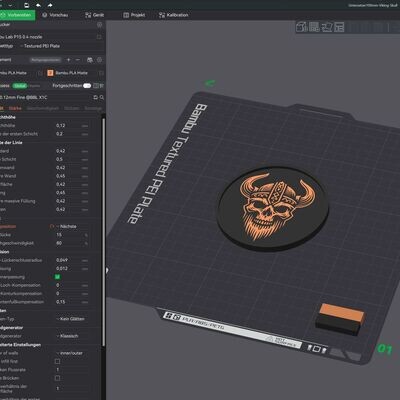Edit filament 2 preset icon

[101, 73]
